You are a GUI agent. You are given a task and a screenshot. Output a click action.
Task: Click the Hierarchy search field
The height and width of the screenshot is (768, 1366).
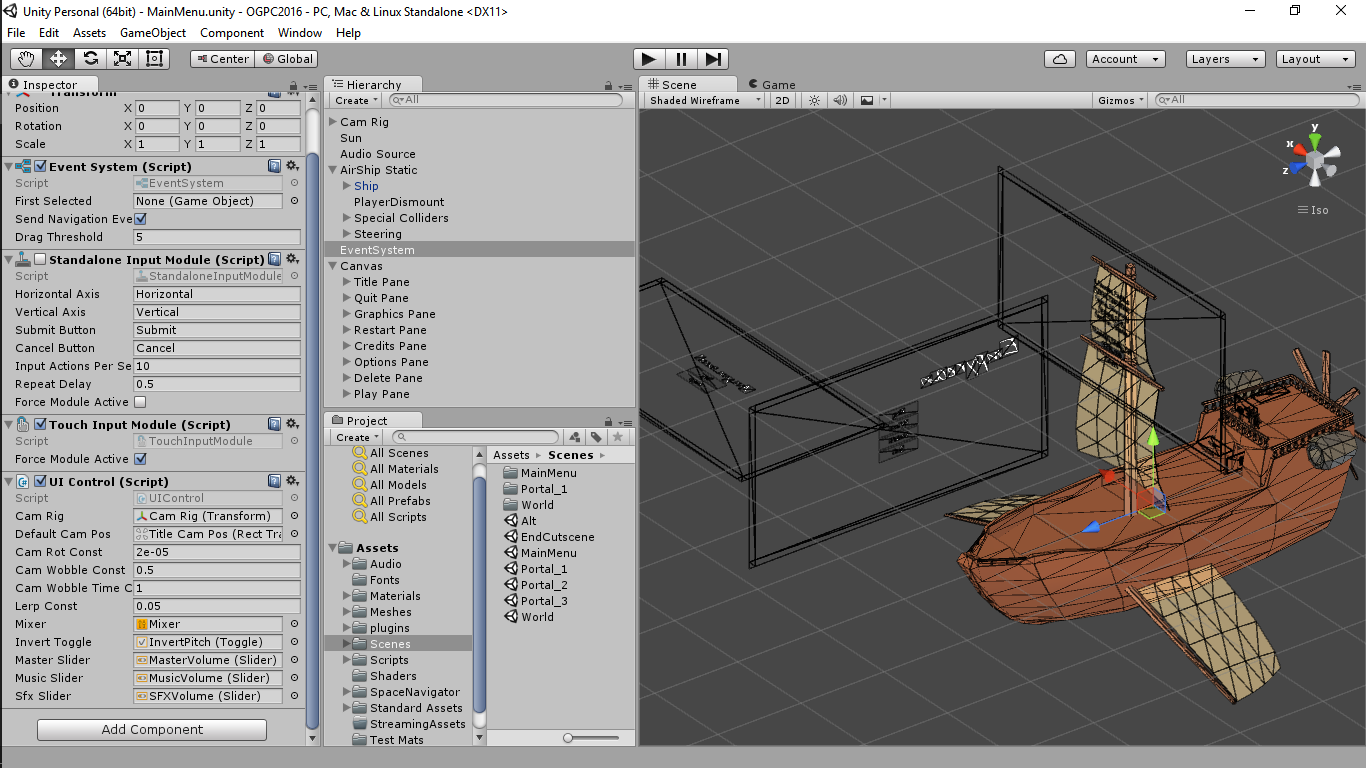(x=500, y=100)
